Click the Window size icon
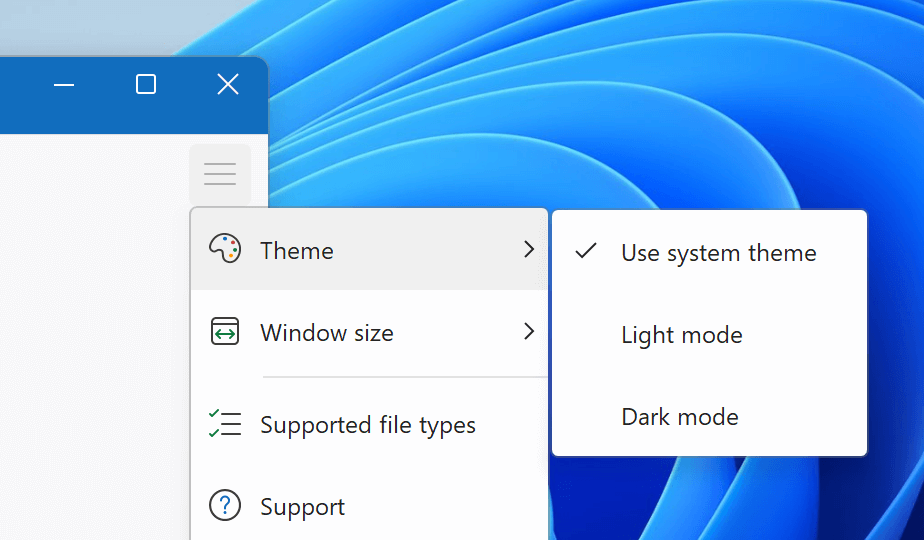 [225, 331]
